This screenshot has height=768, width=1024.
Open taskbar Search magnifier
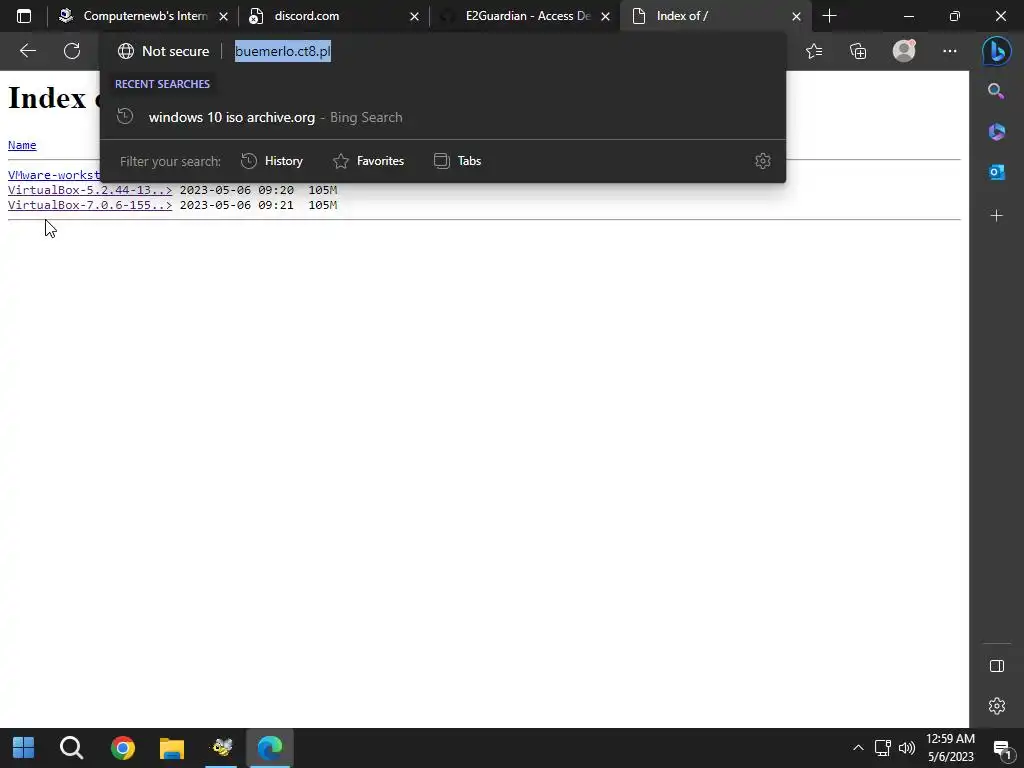71,748
